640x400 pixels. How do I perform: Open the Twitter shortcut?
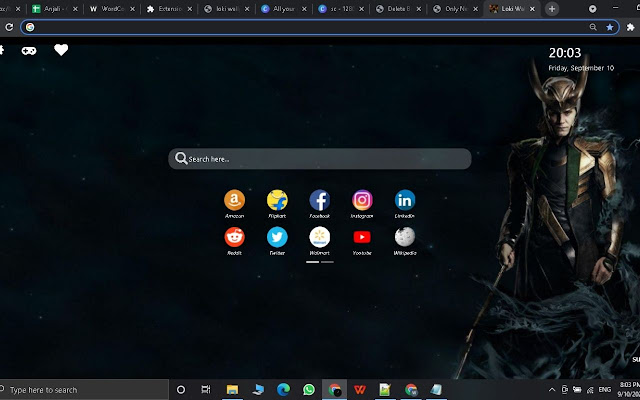coord(277,237)
